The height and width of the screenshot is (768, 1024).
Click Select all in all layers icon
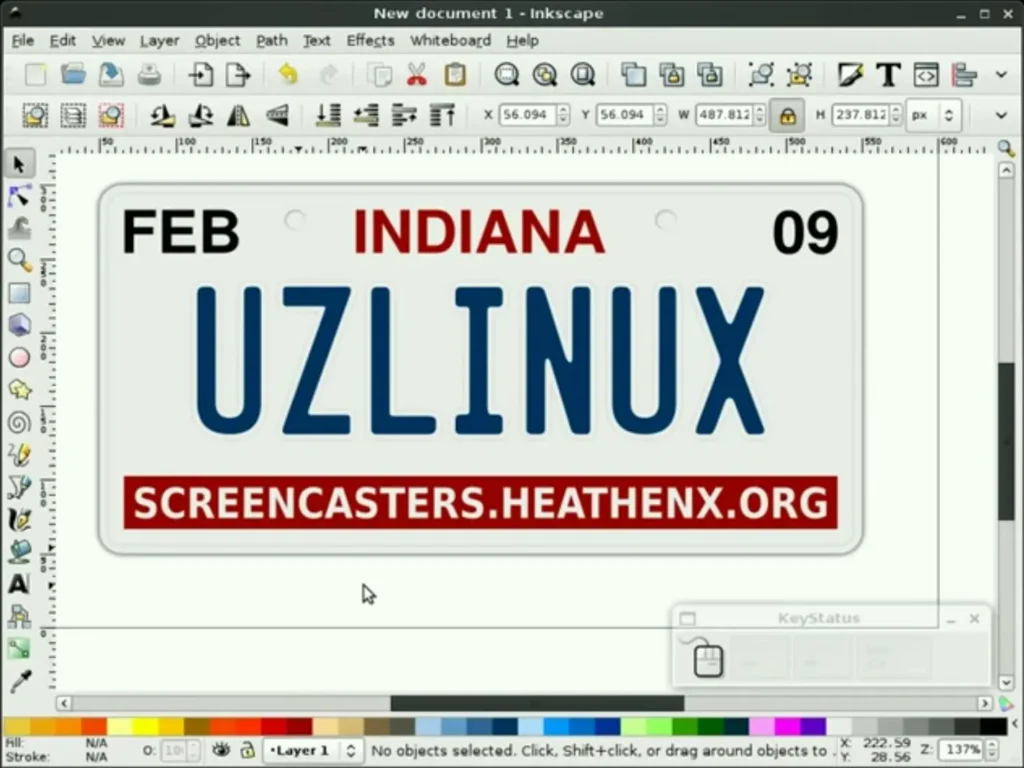pos(73,116)
